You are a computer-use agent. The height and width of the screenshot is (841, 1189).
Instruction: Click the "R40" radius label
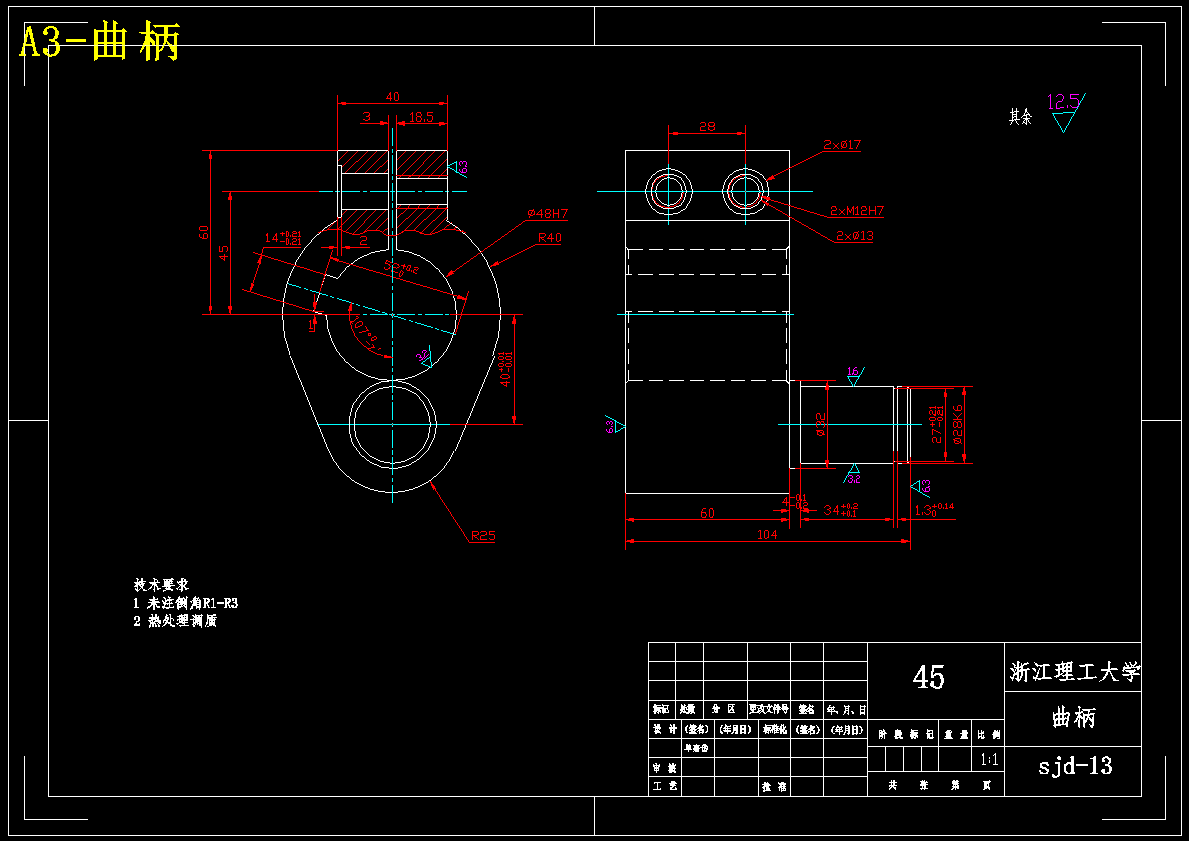point(550,238)
